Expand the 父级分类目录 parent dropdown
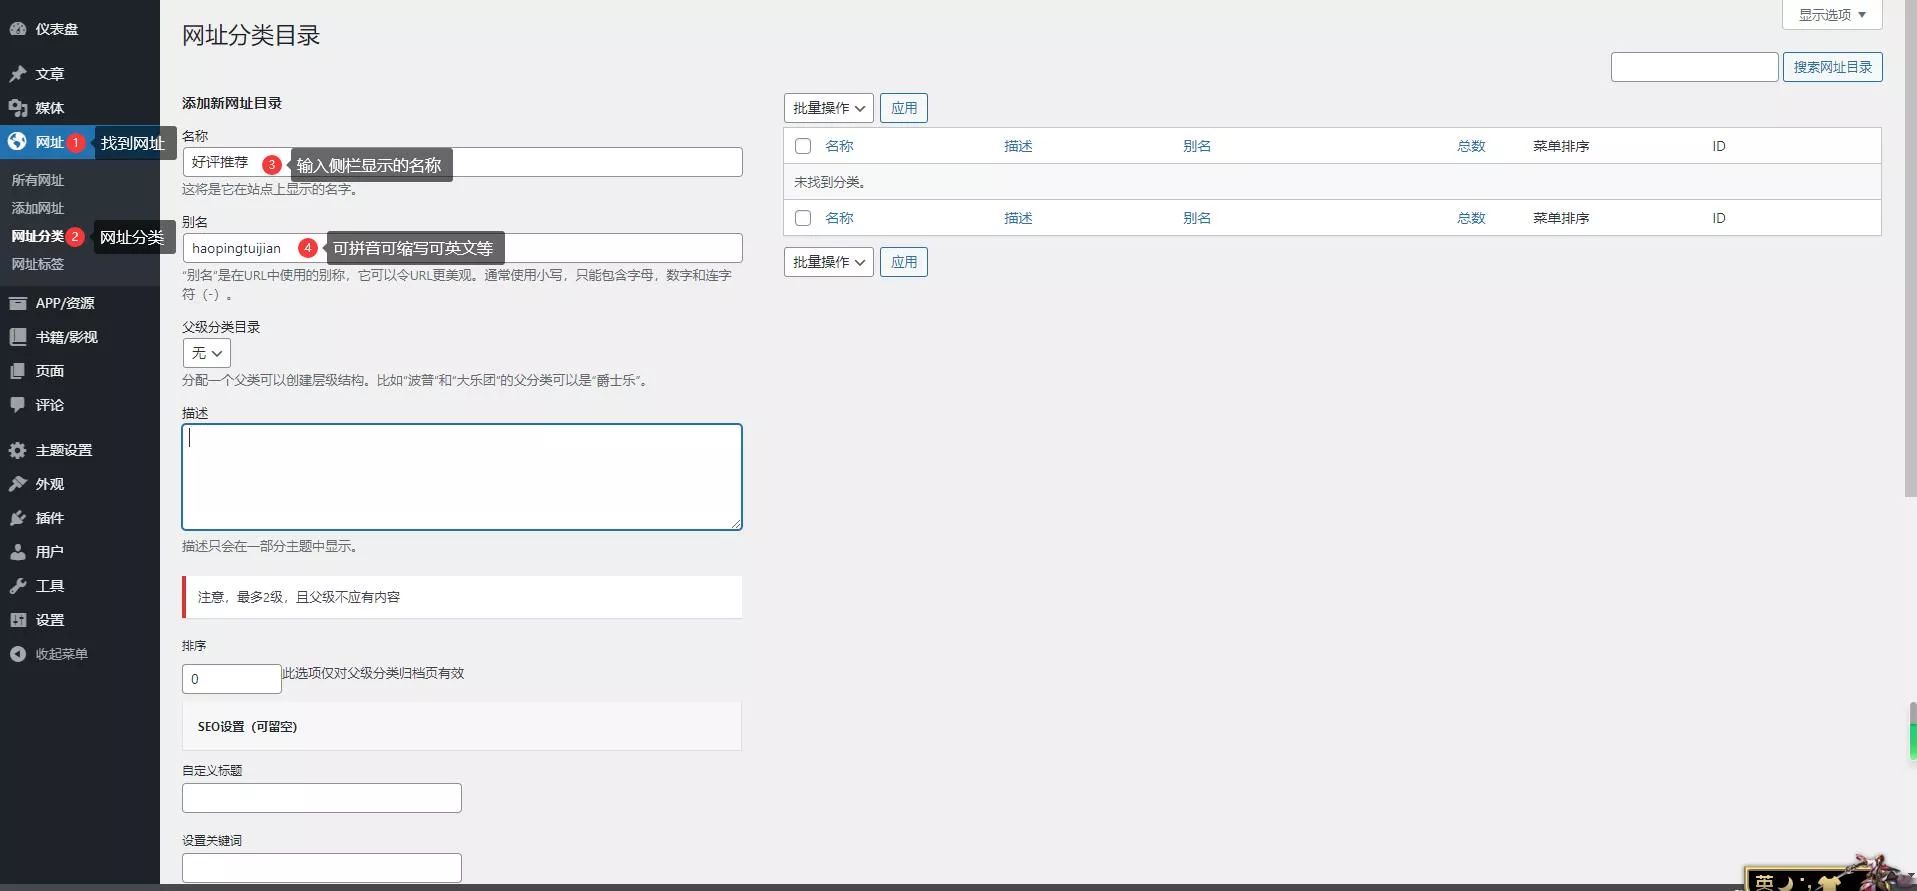1917x891 pixels. [x=206, y=353]
